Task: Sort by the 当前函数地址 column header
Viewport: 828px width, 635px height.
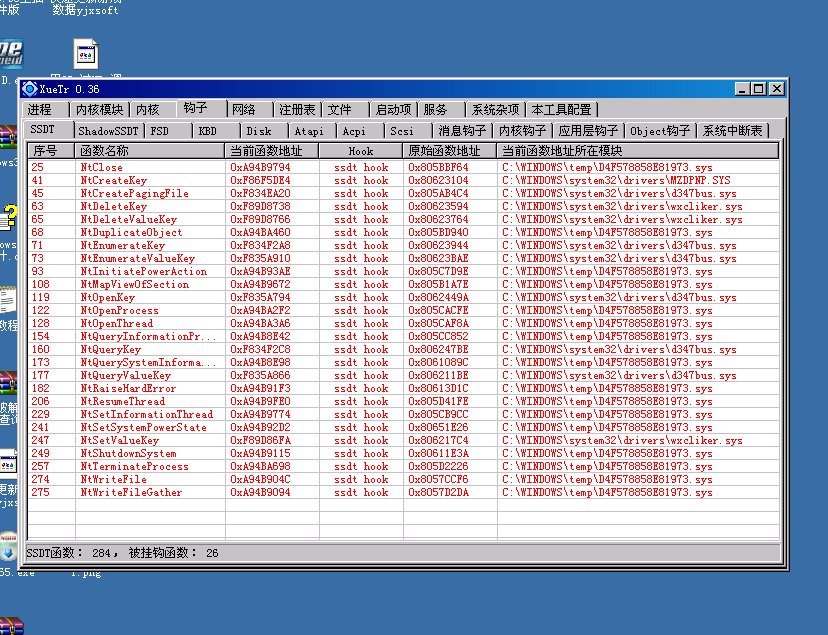Action: point(272,151)
